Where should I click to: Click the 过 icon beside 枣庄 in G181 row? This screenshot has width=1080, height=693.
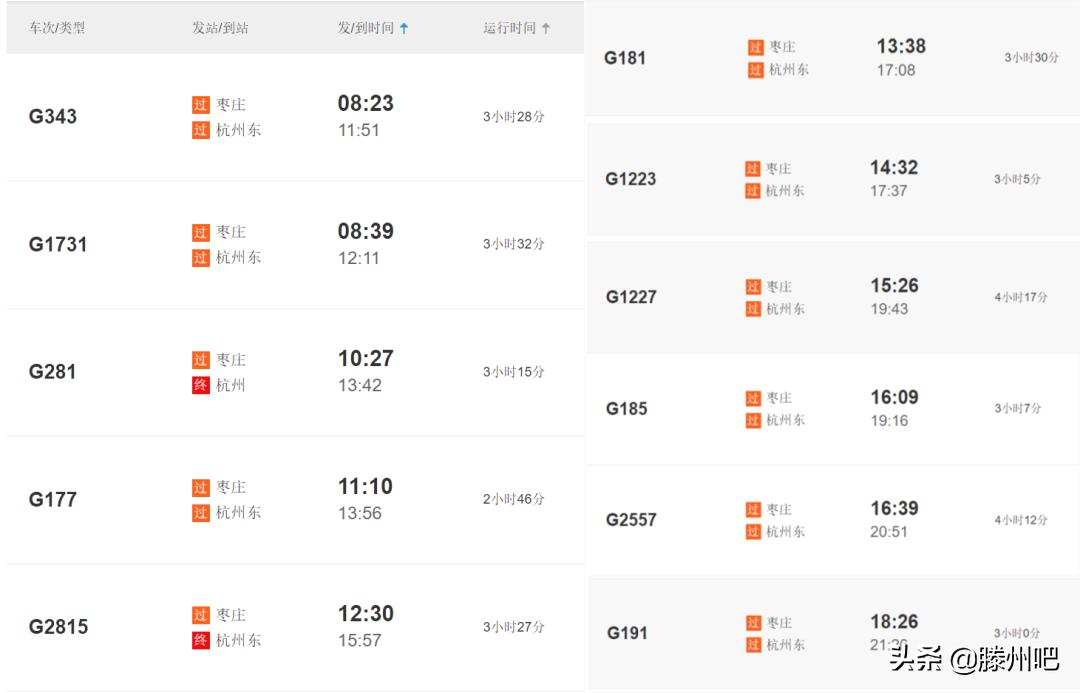point(755,47)
